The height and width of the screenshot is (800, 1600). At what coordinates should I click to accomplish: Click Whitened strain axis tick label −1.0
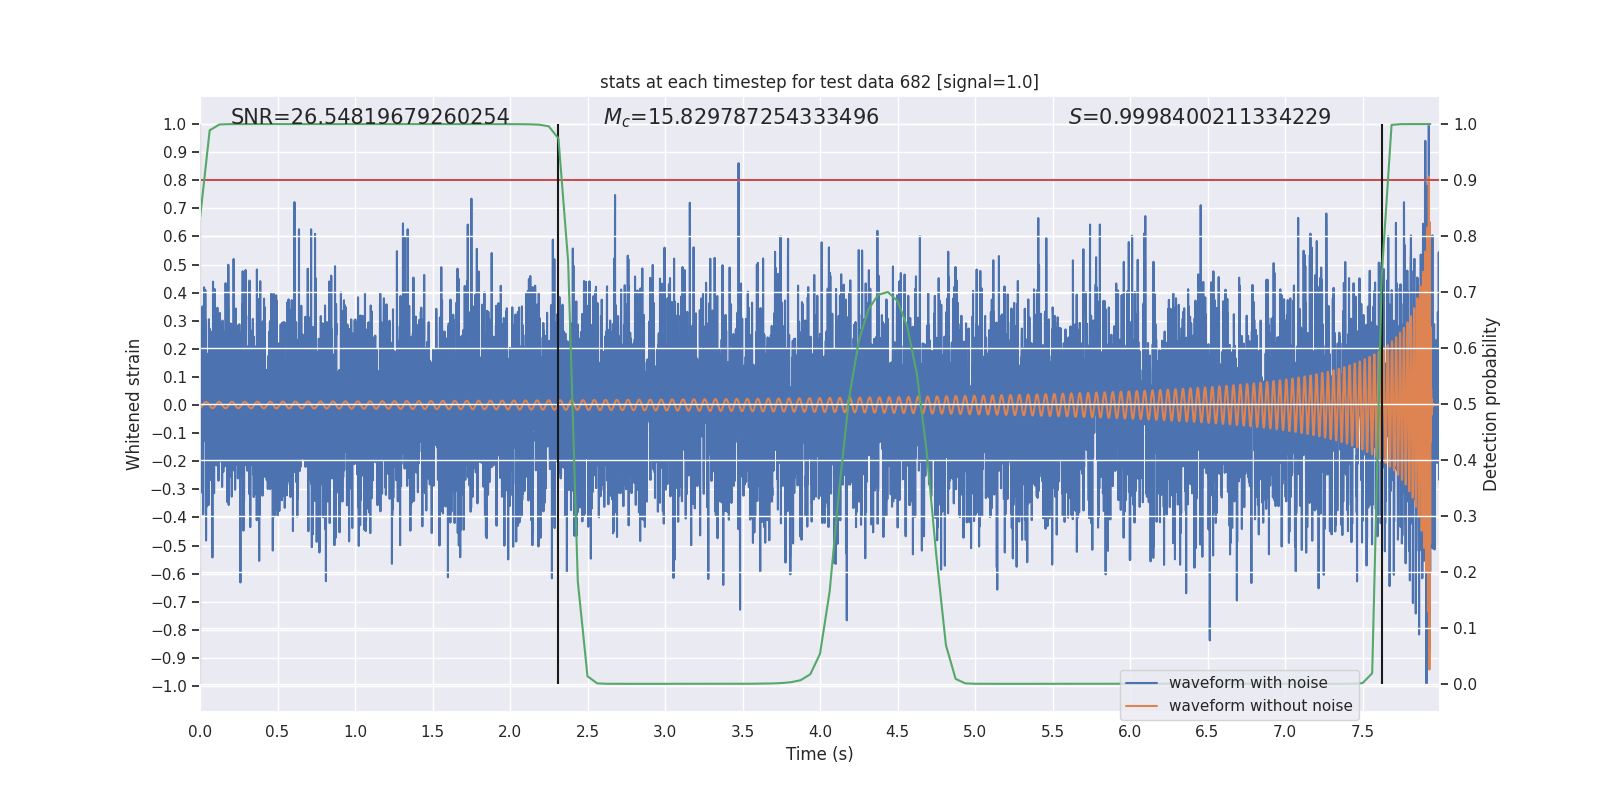pyautogui.click(x=169, y=686)
